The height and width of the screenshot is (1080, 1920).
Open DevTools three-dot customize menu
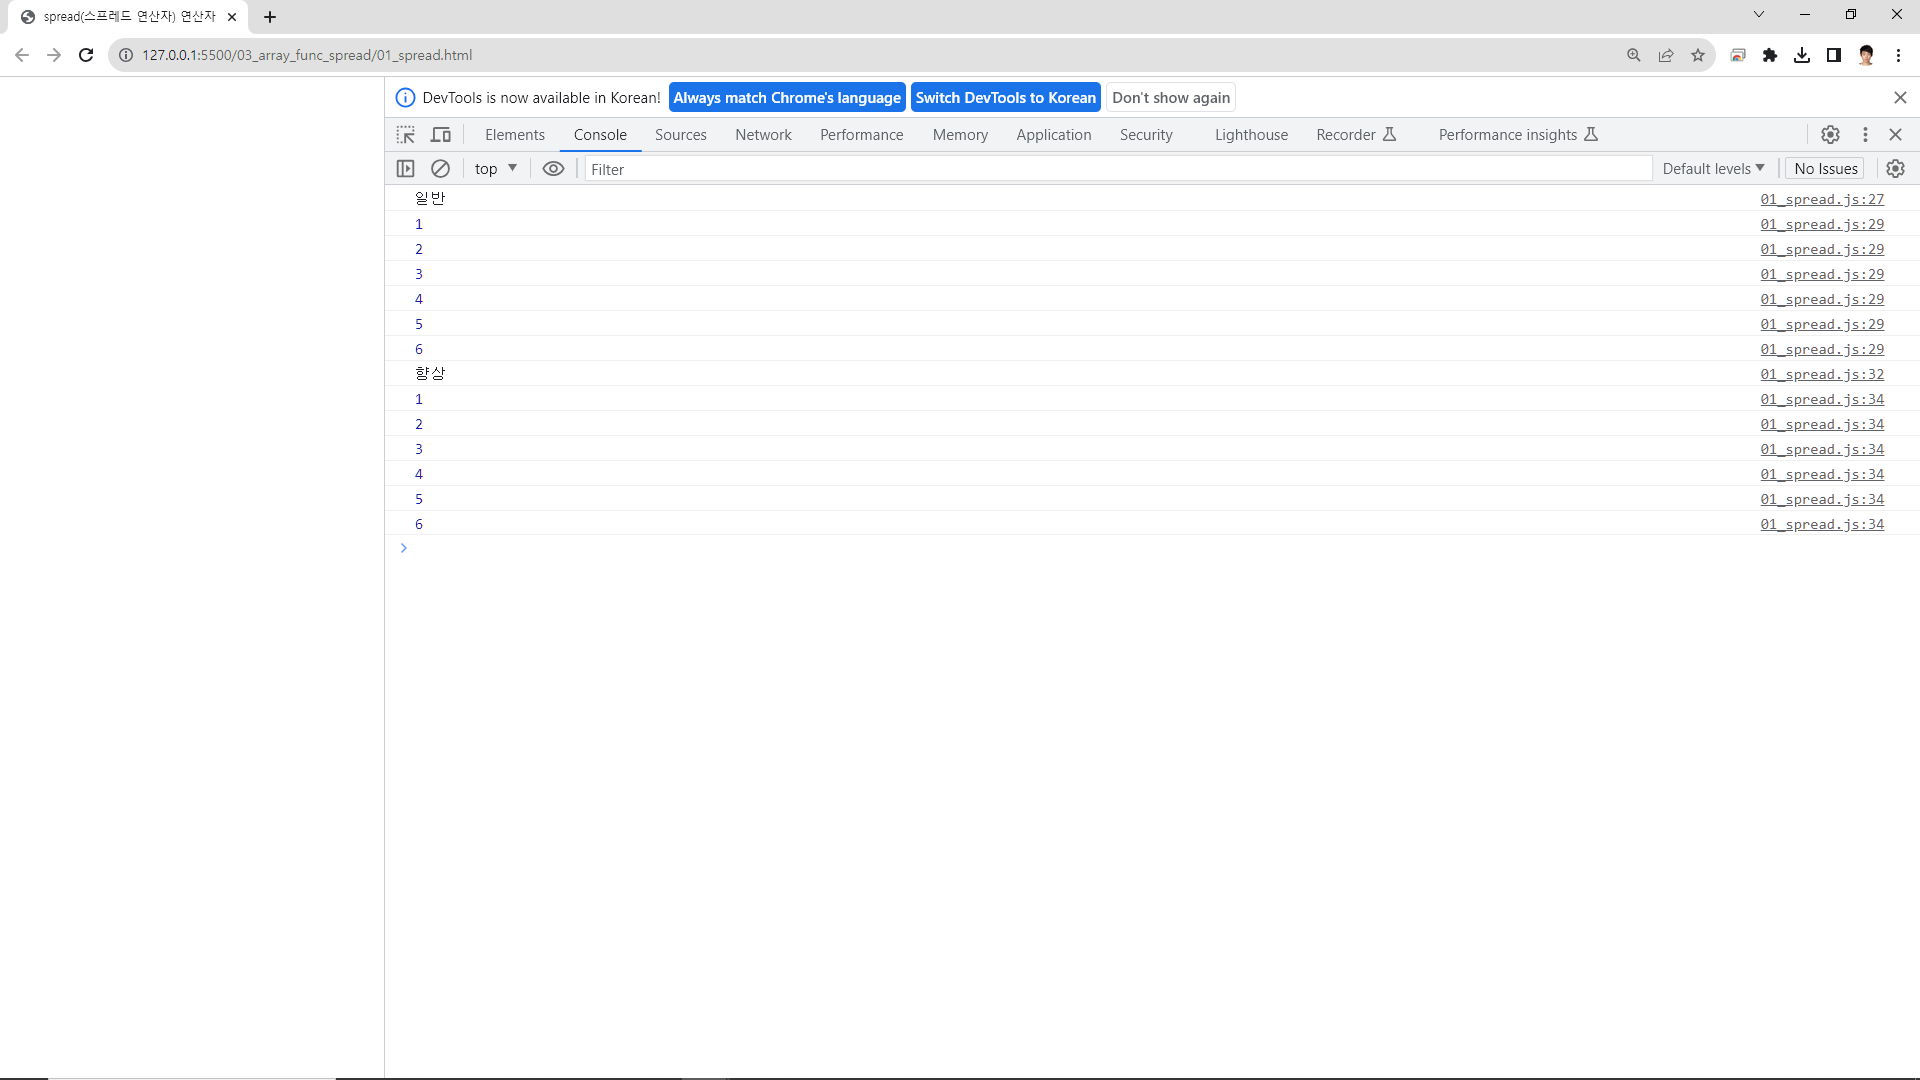(x=1865, y=135)
